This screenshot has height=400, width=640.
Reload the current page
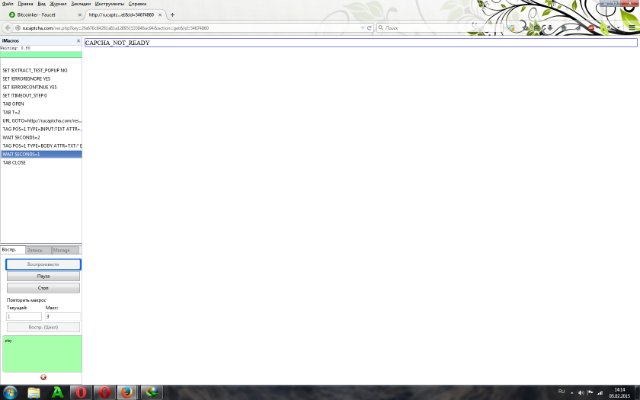click(x=369, y=28)
